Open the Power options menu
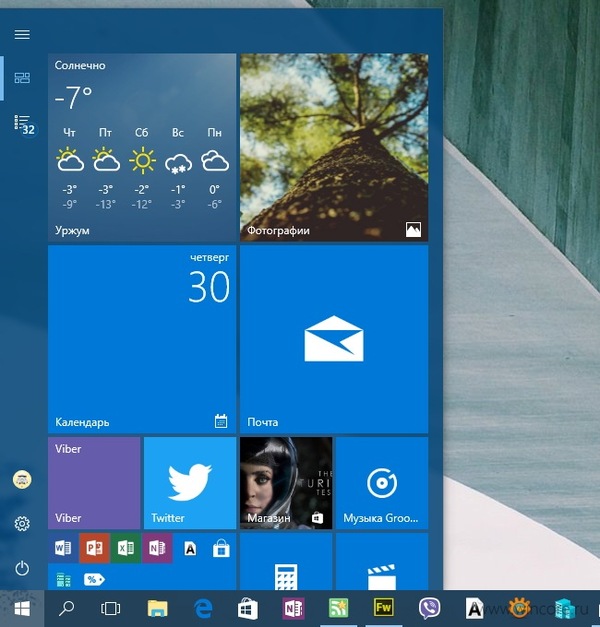600x627 pixels. [x=22, y=568]
